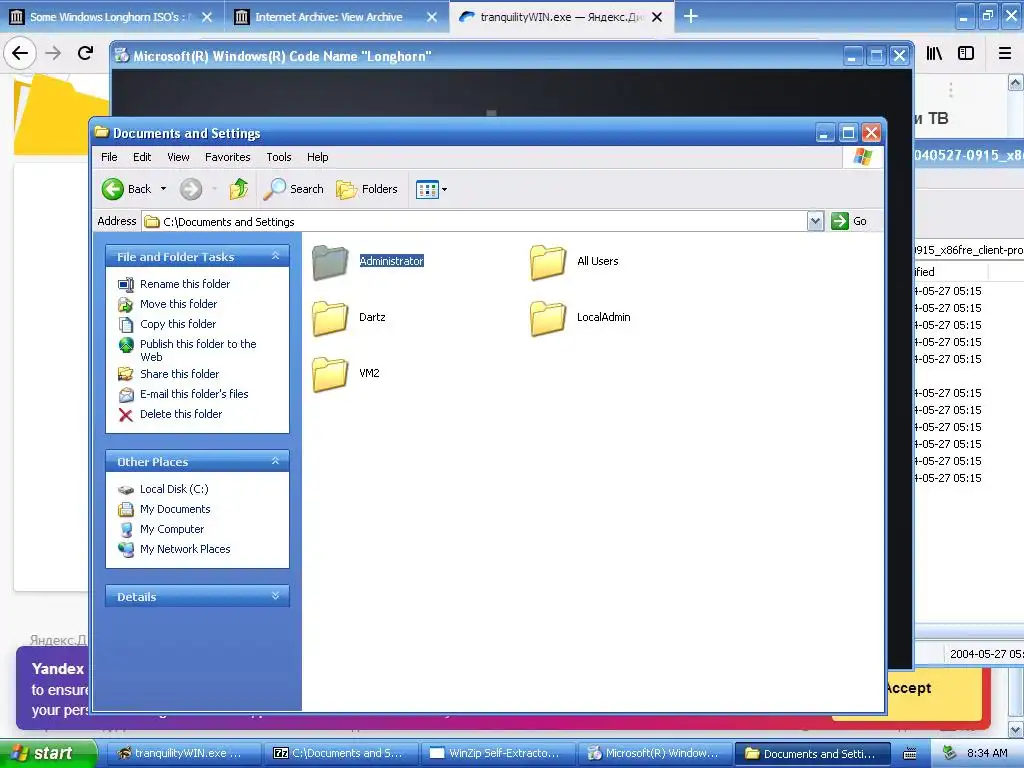Open the Back history dropdown arrow

point(163,189)
